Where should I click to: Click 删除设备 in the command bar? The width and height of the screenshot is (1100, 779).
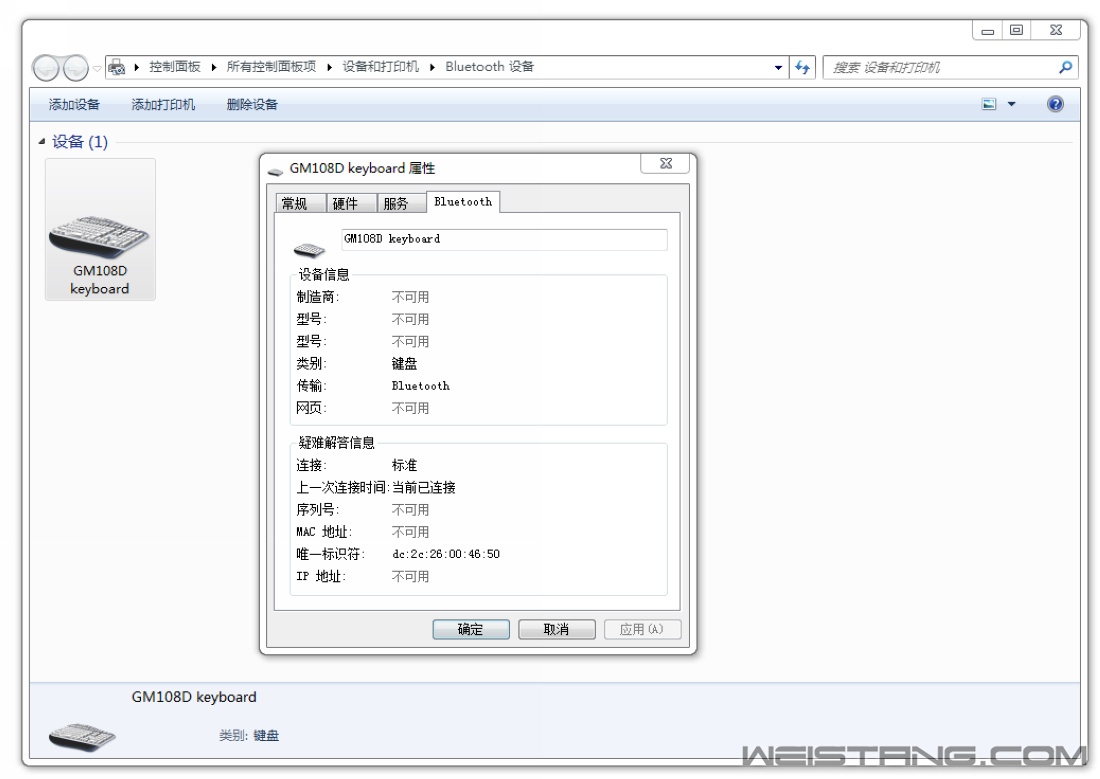point(252,105)
